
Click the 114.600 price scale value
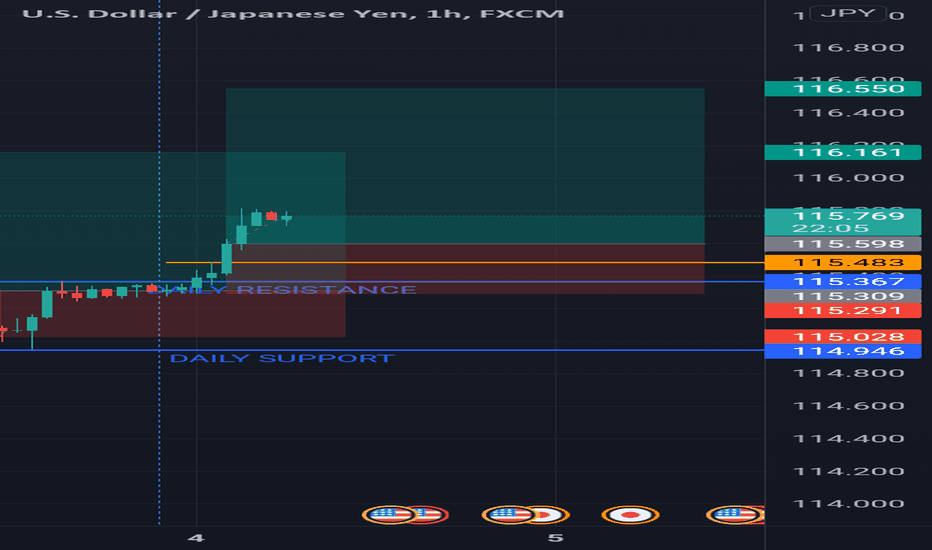point(849,406)
